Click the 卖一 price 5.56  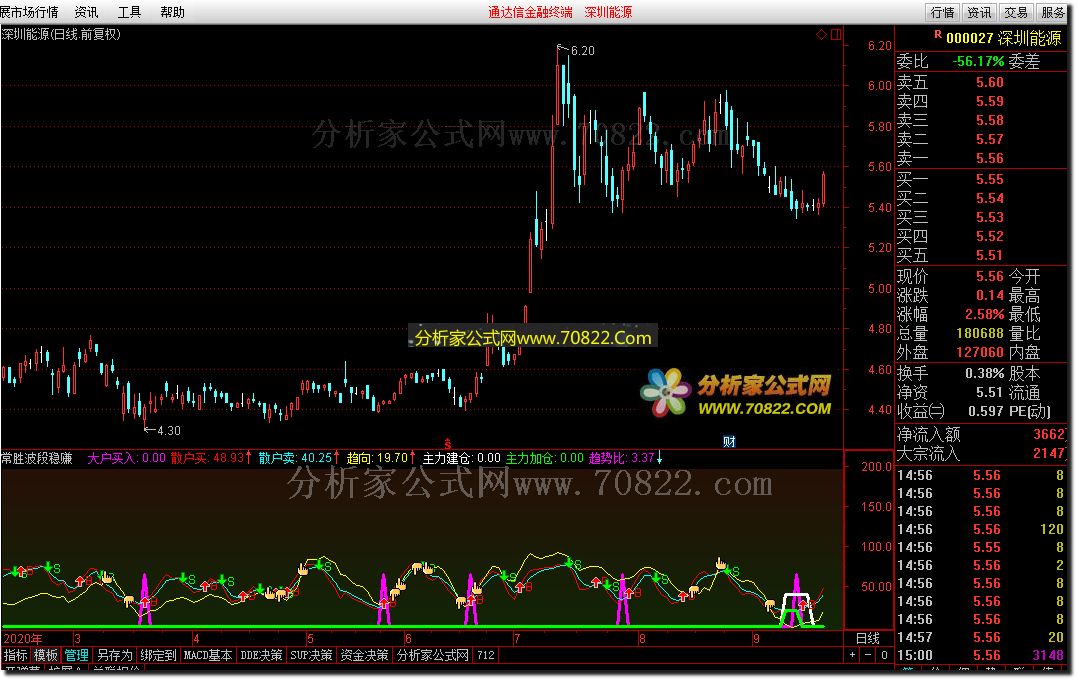[x=990, y=159]
